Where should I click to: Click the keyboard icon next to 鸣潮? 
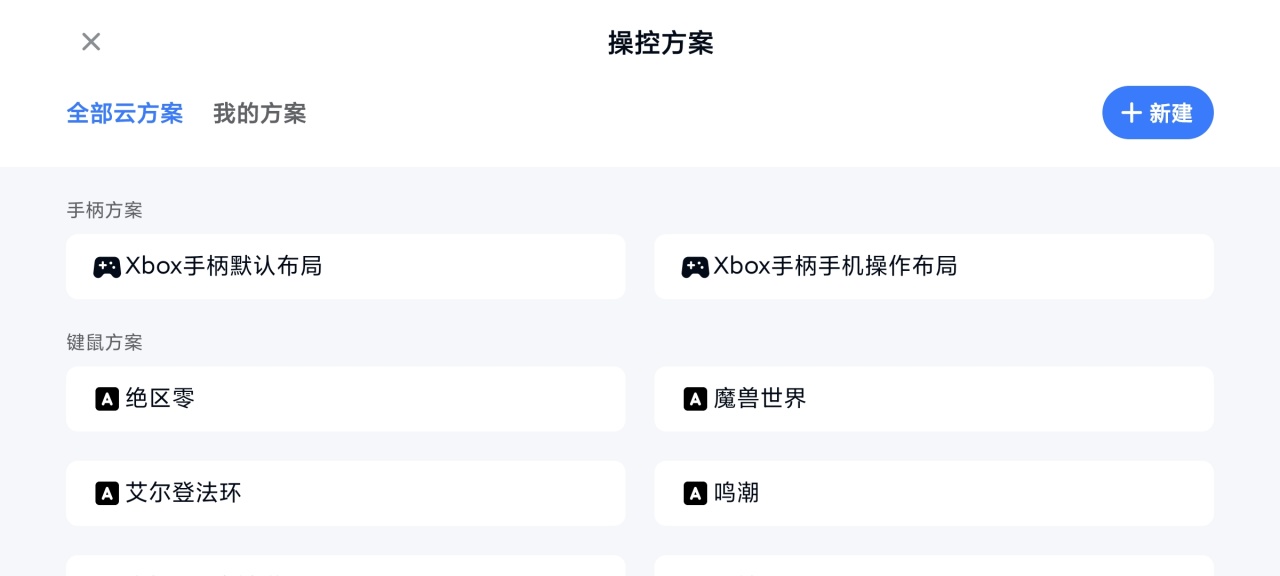coord(695,493)
